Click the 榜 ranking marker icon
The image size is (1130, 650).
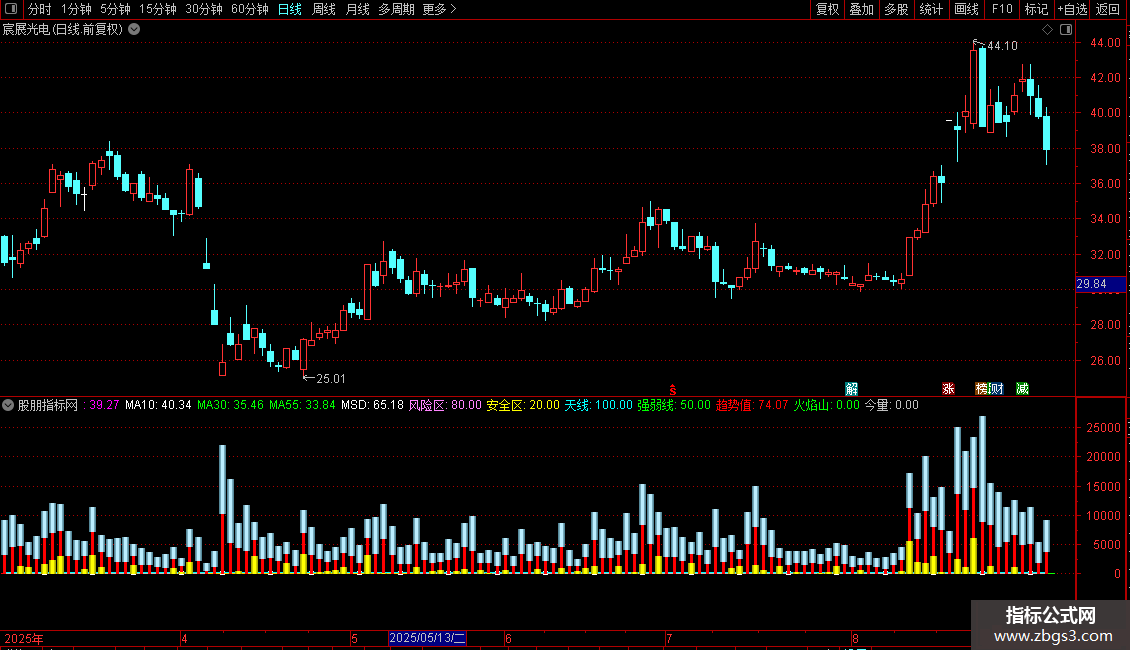(x=982, y=388)
